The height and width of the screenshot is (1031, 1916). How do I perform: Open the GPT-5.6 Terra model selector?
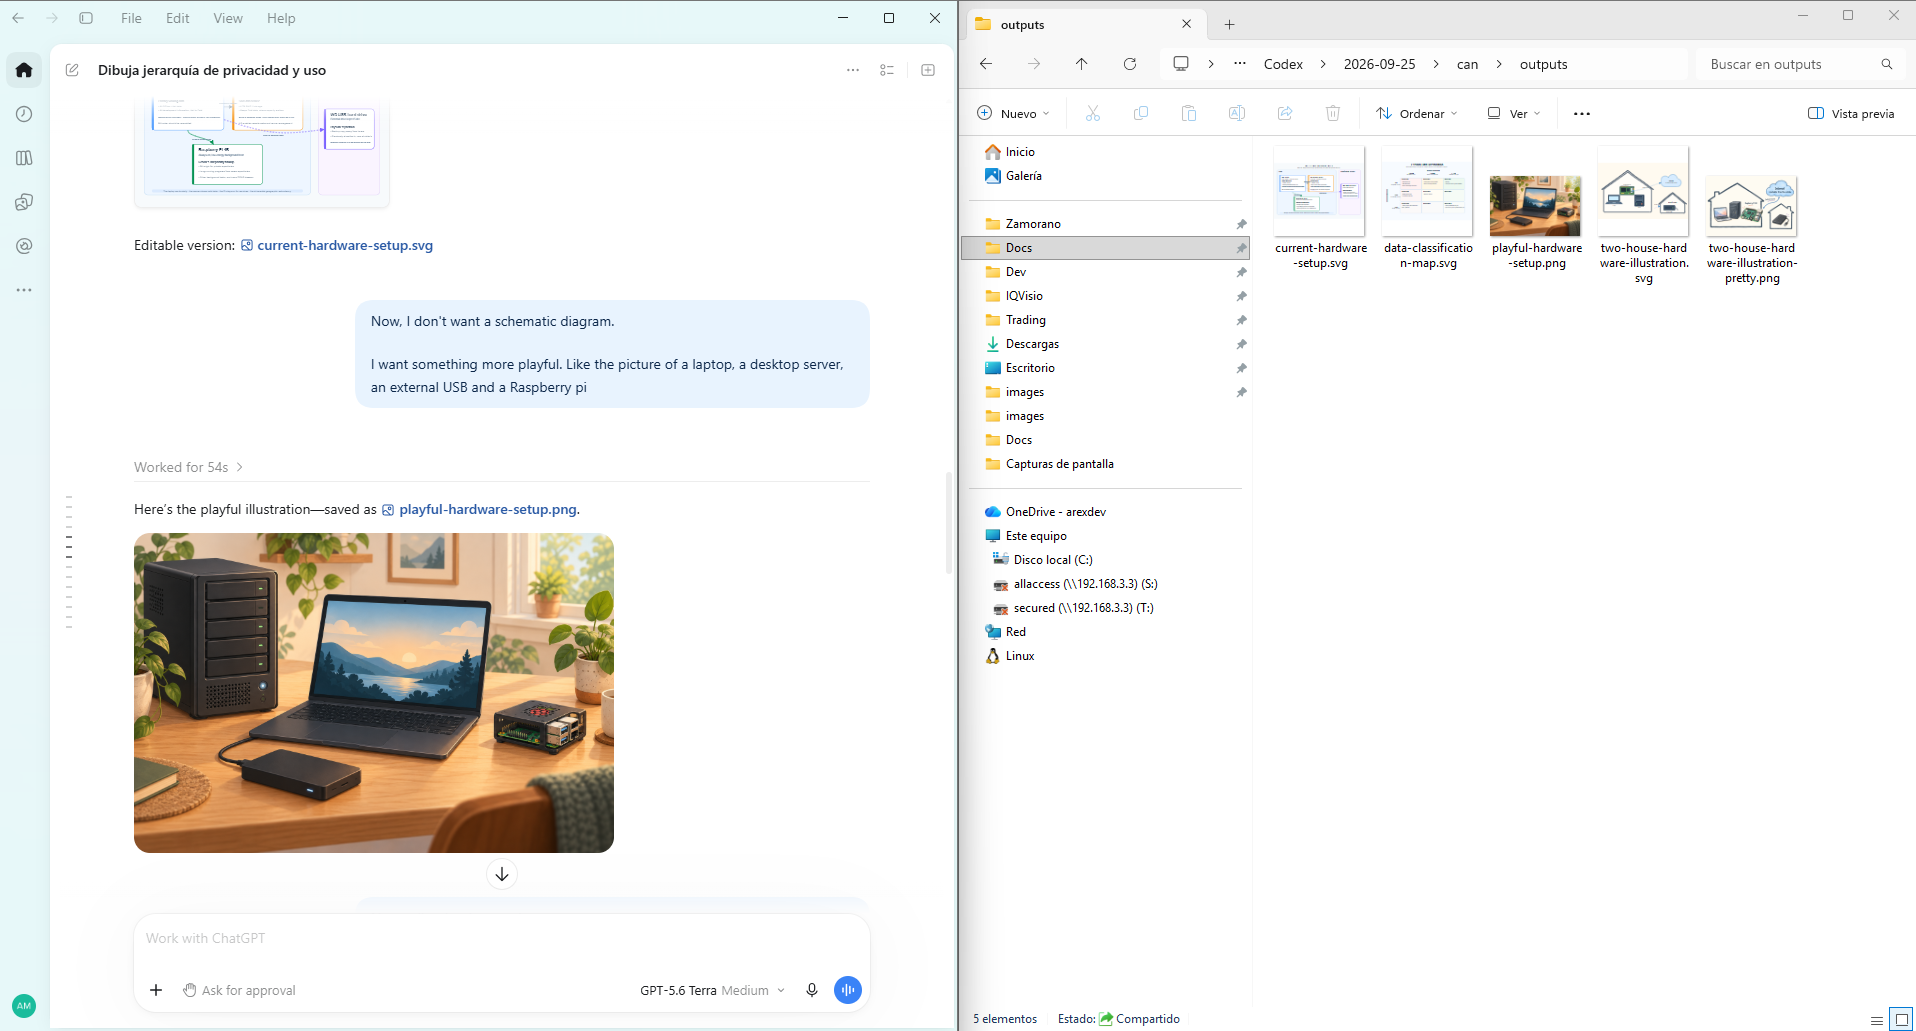pyautogui.click(x=712, y=990)
